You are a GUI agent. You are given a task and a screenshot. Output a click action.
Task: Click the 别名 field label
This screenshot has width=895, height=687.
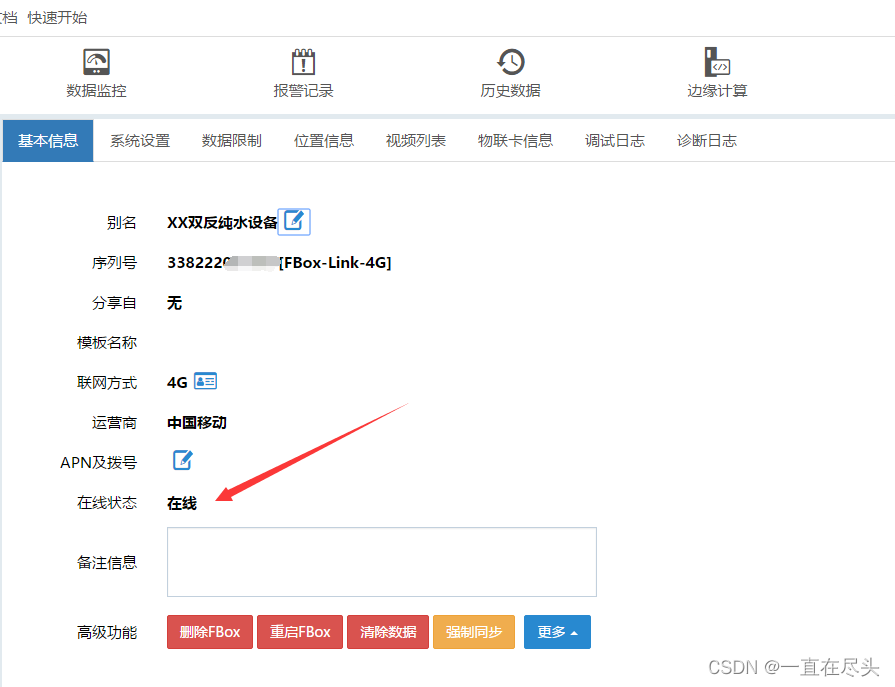(122, 223)
